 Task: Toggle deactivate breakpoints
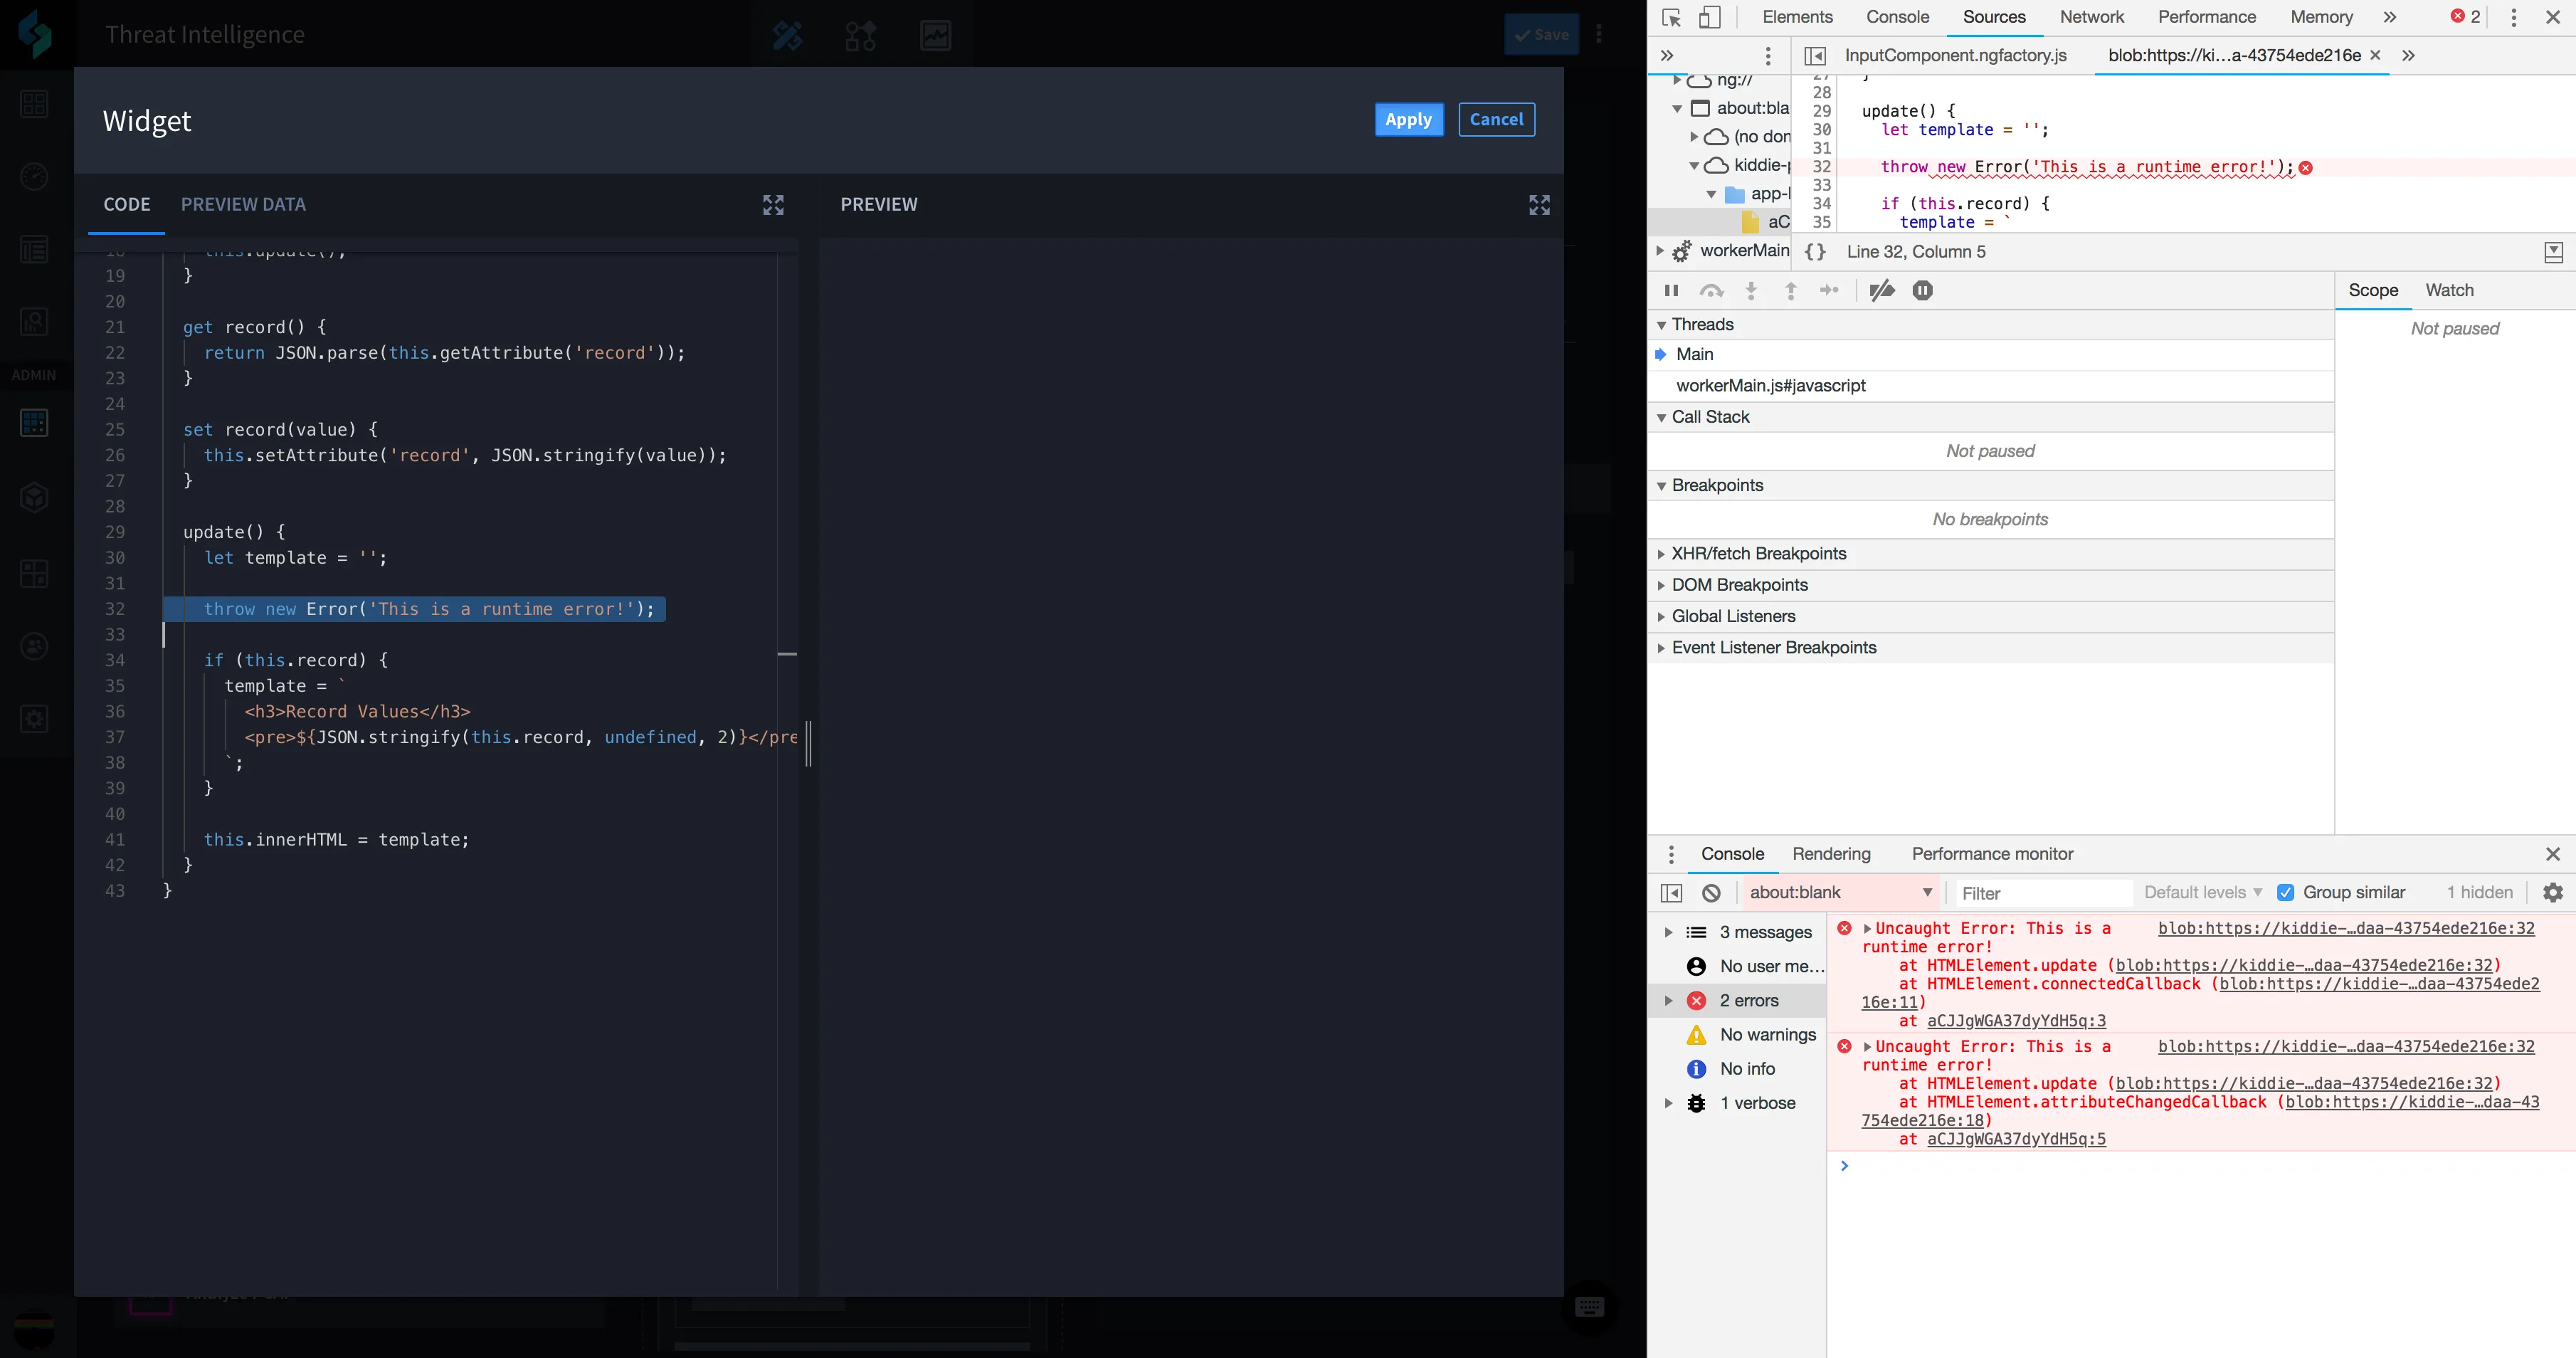point(1882,290)
